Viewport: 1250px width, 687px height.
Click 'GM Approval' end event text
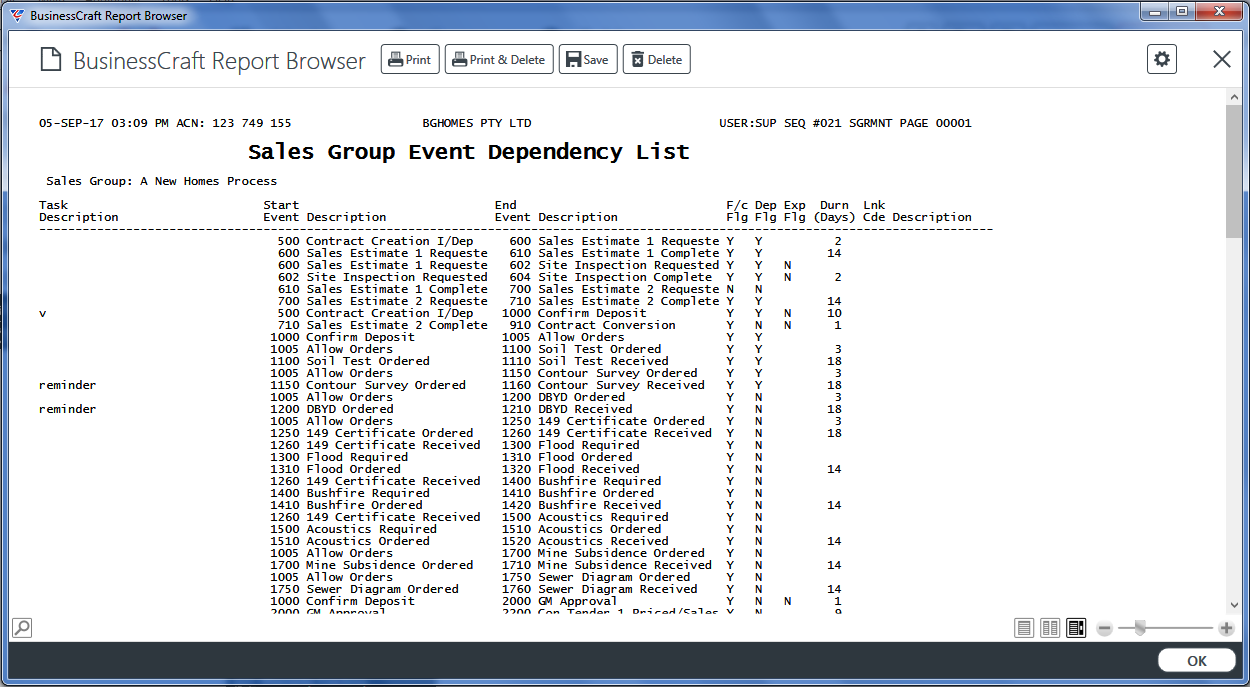[x=578, y=601]
